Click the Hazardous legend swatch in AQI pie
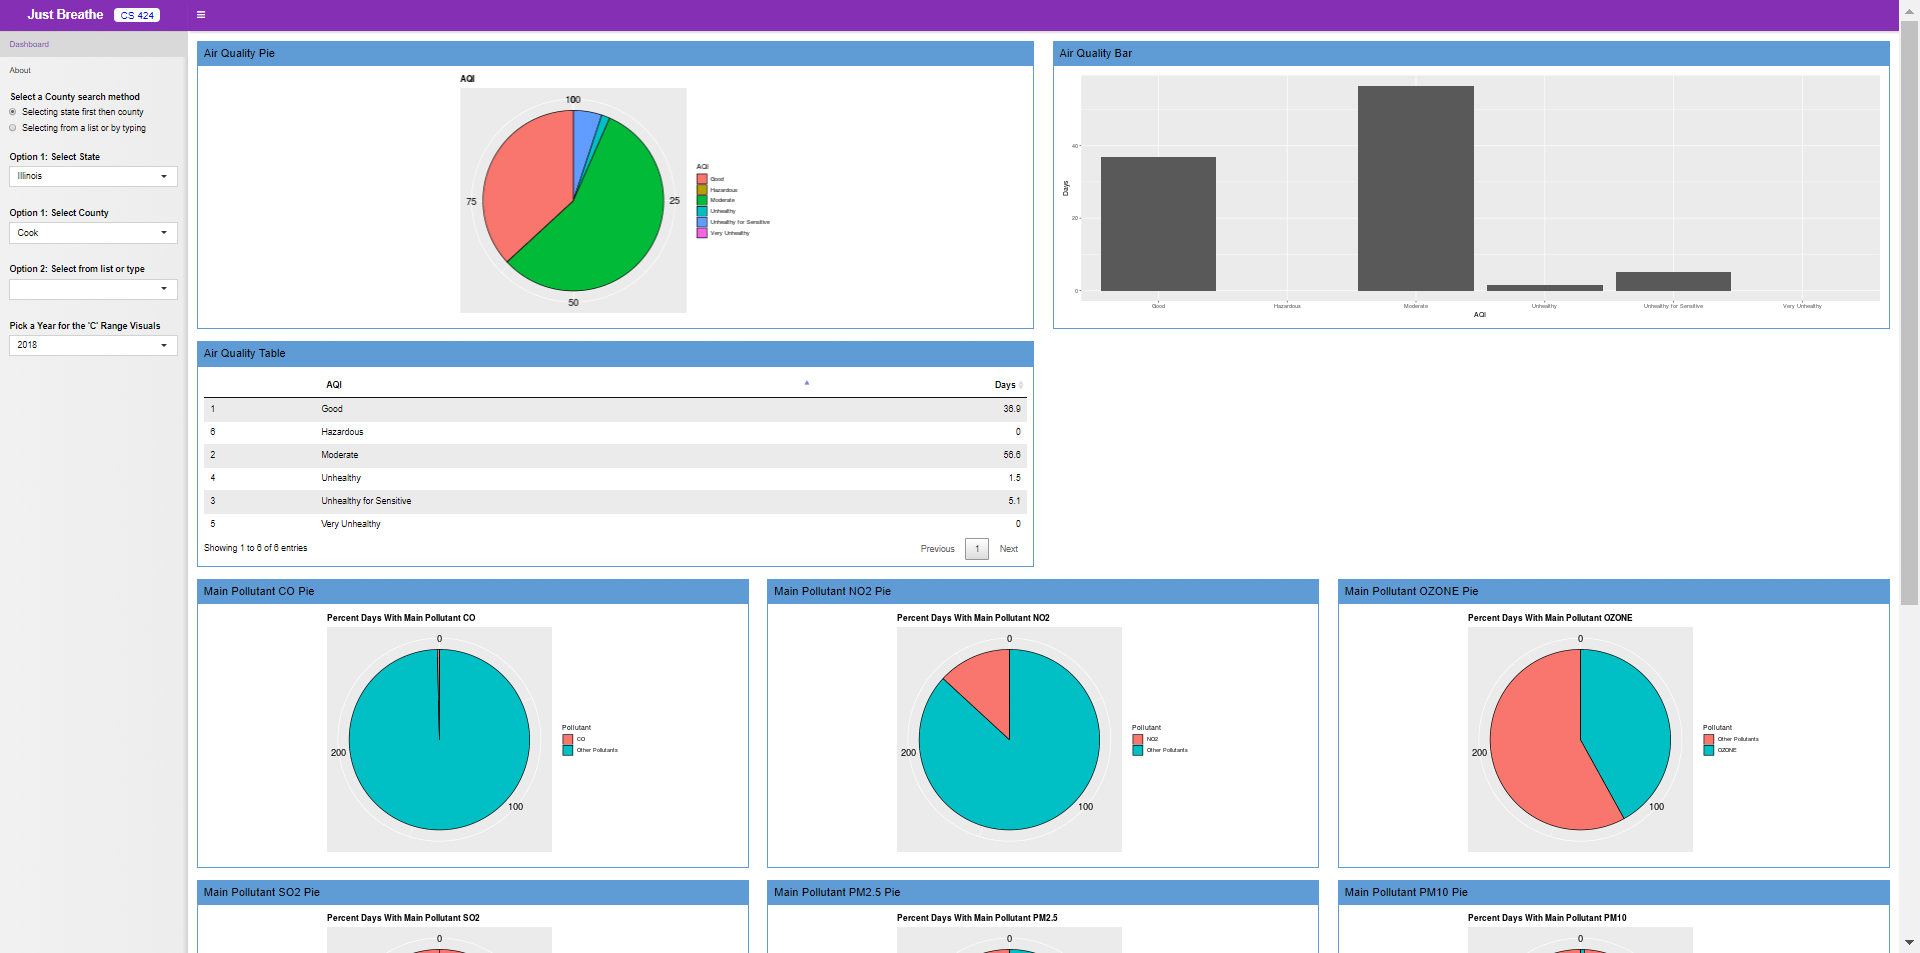 pos(702,190)
